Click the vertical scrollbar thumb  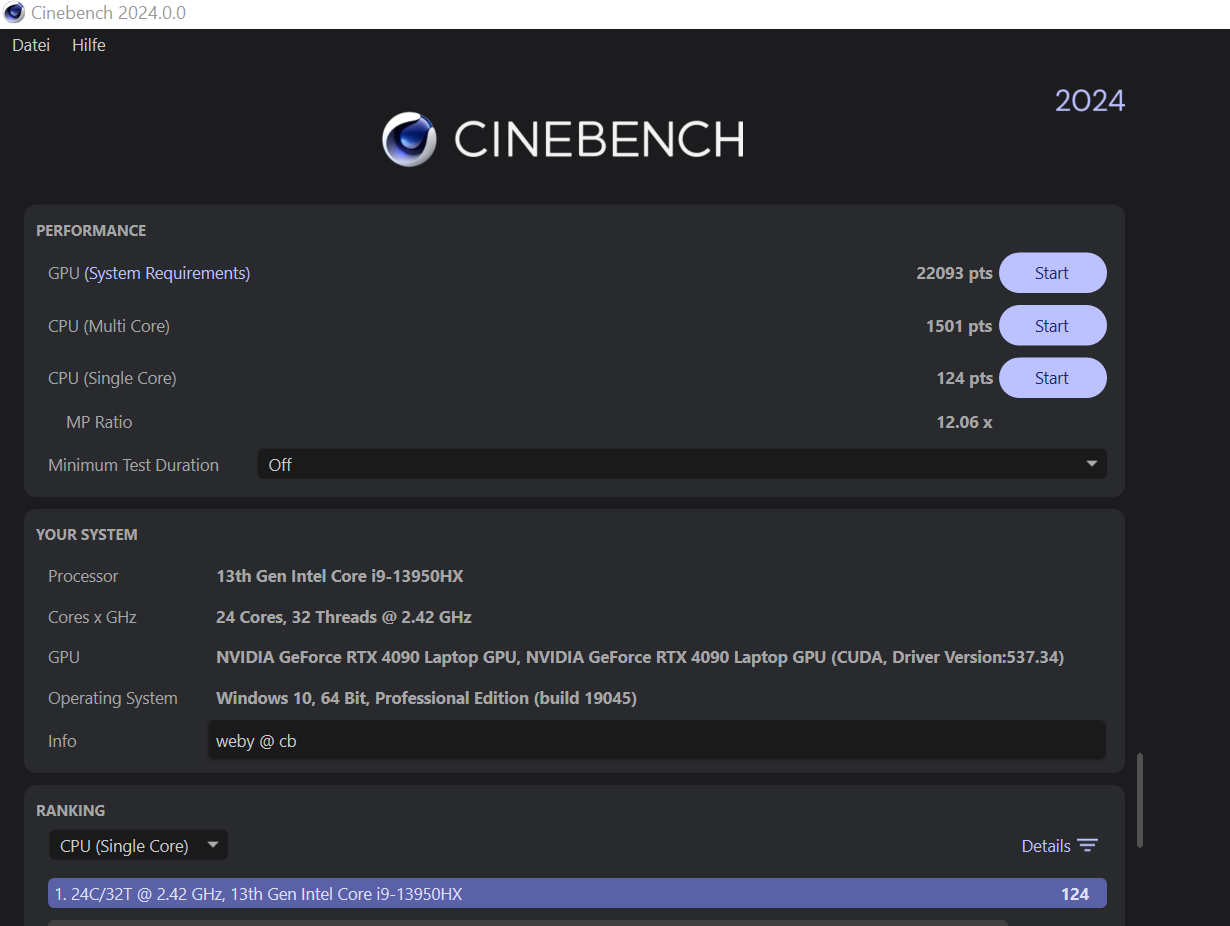(1140, 800)
